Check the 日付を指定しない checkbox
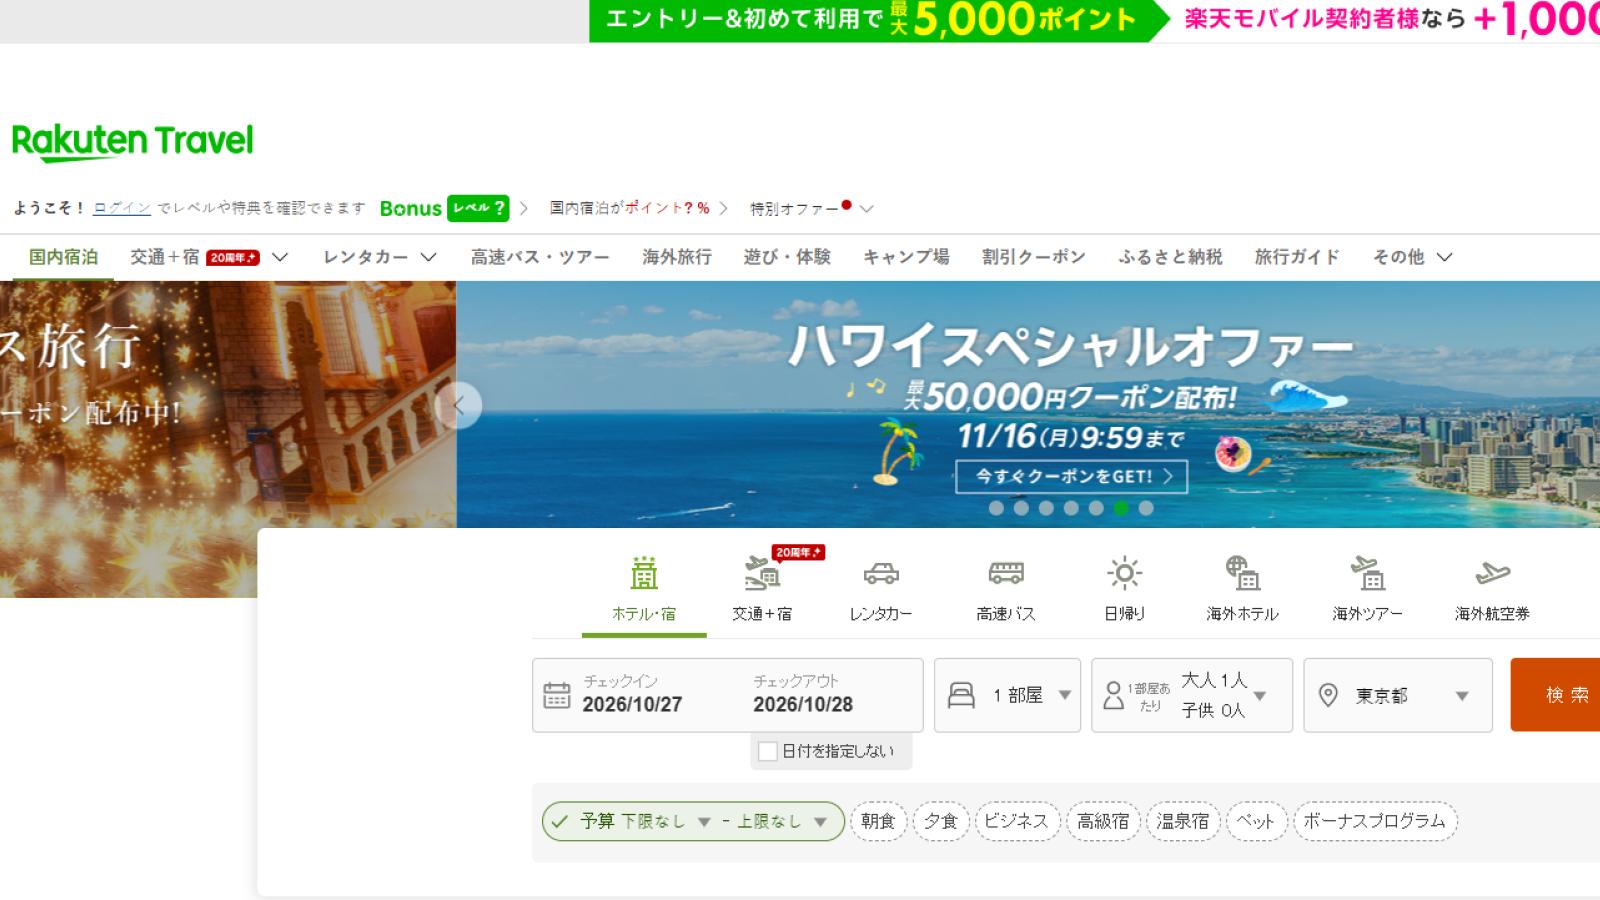Image resolution: width=1600 pixels, height=900 pixels. (x=768, y=751)
